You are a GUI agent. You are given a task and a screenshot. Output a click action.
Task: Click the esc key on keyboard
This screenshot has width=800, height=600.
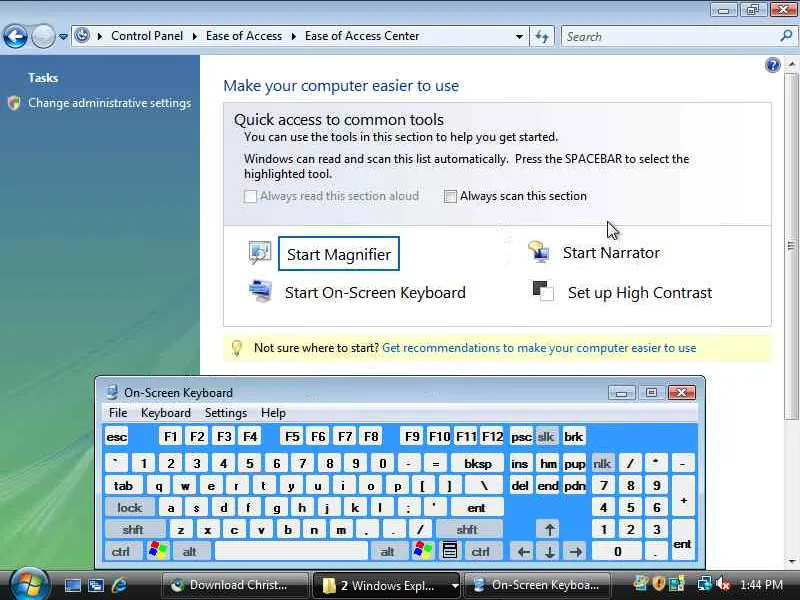click(117, 437)
